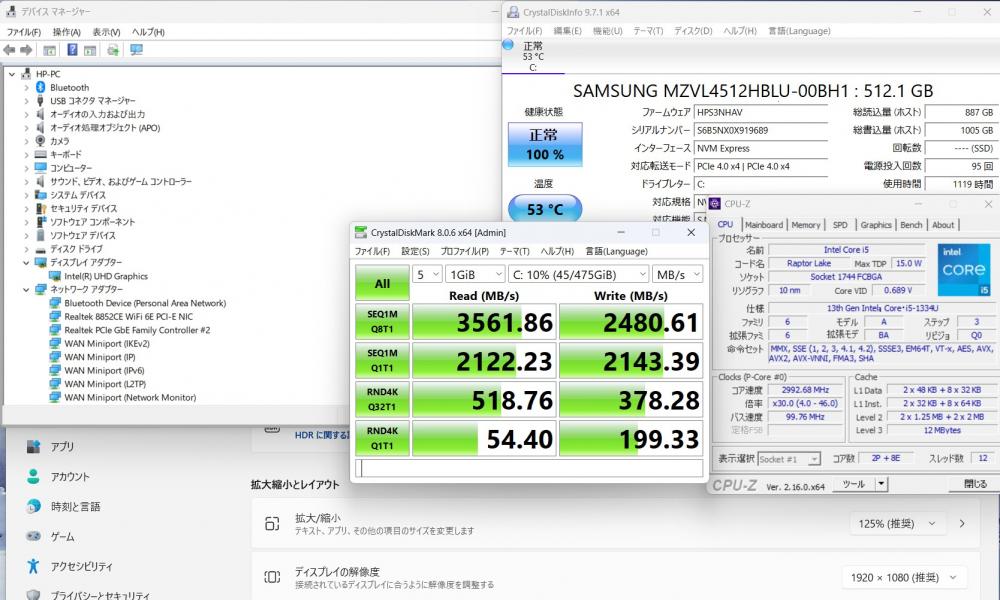Viewport: 1000px width, 600px height.
Task: Click the 53 °C temperature indicator
Action: 544,209
